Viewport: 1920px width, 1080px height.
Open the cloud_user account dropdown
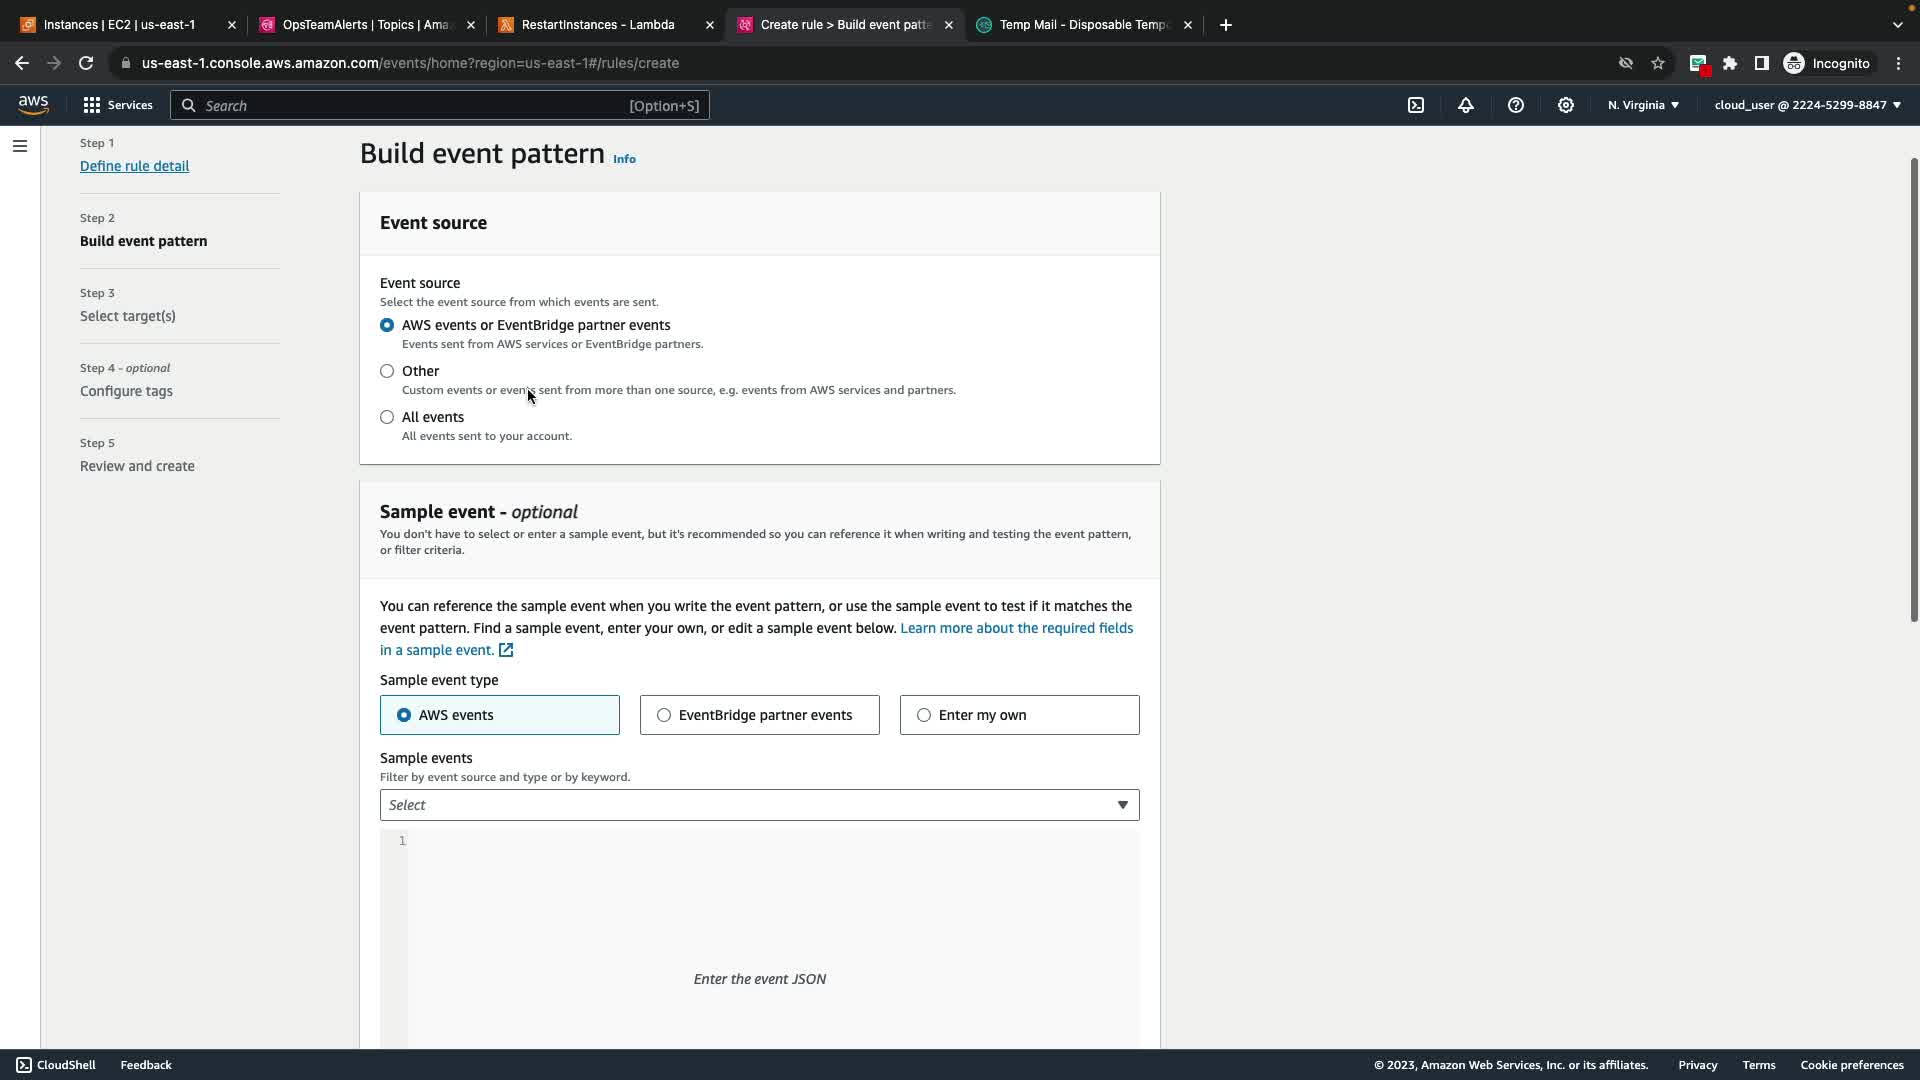[1807, 105]
